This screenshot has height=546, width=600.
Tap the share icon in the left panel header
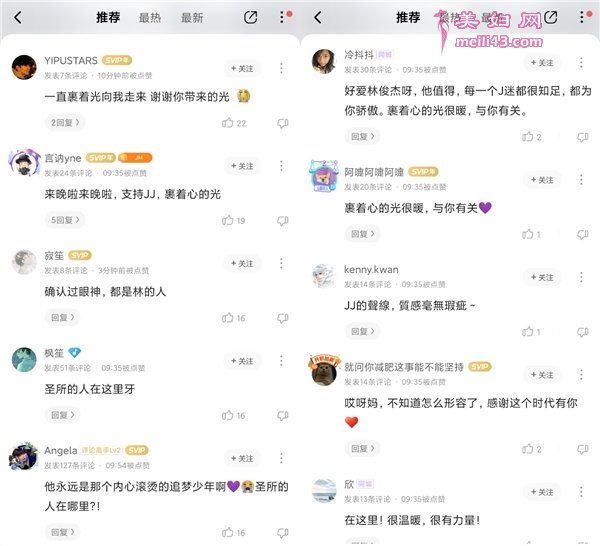(250, 17)
